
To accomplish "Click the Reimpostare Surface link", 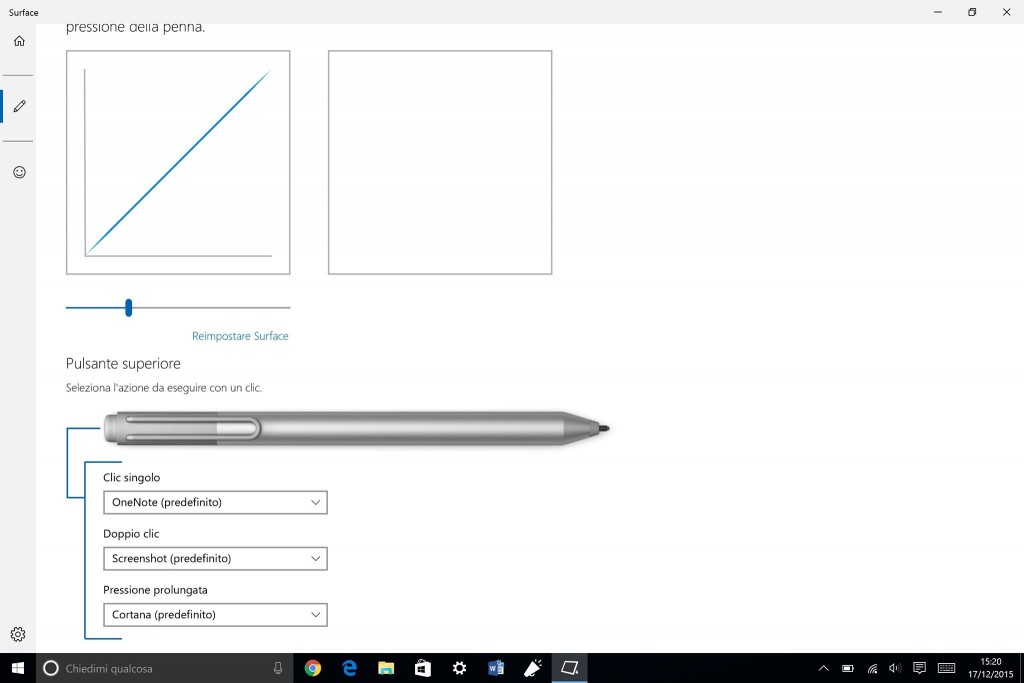I will (x=240, y=336).
